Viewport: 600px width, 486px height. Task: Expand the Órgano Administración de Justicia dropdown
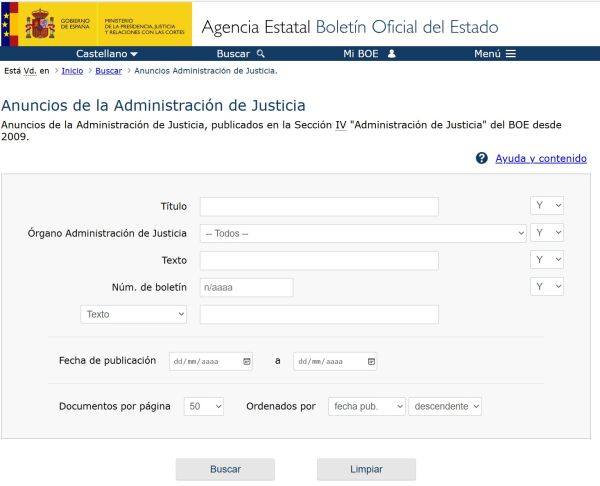(363, 233)
